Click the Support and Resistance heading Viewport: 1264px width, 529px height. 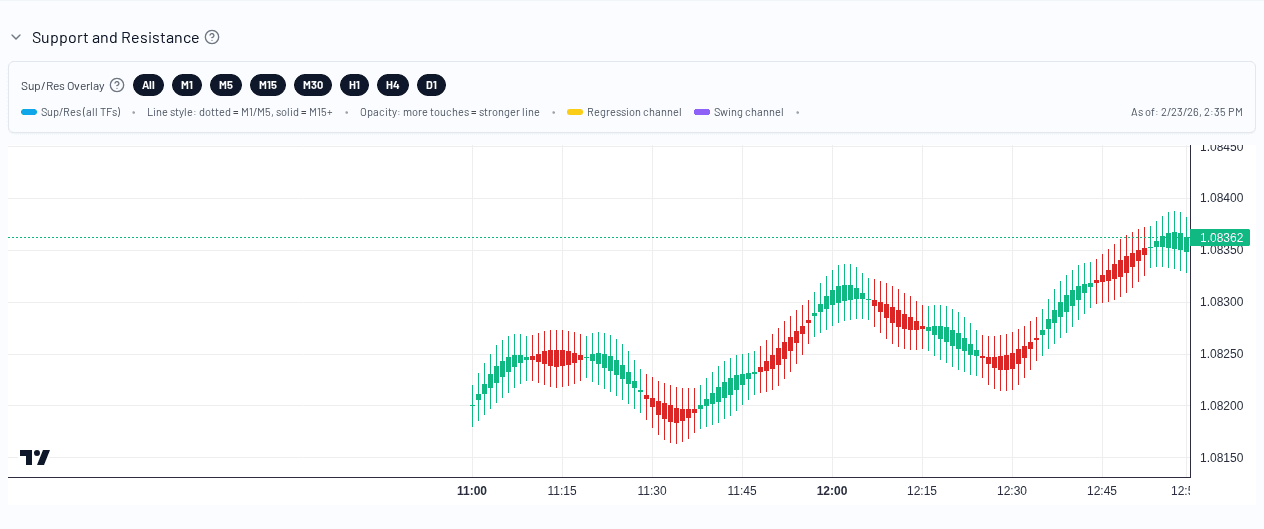tap(115, 38)
